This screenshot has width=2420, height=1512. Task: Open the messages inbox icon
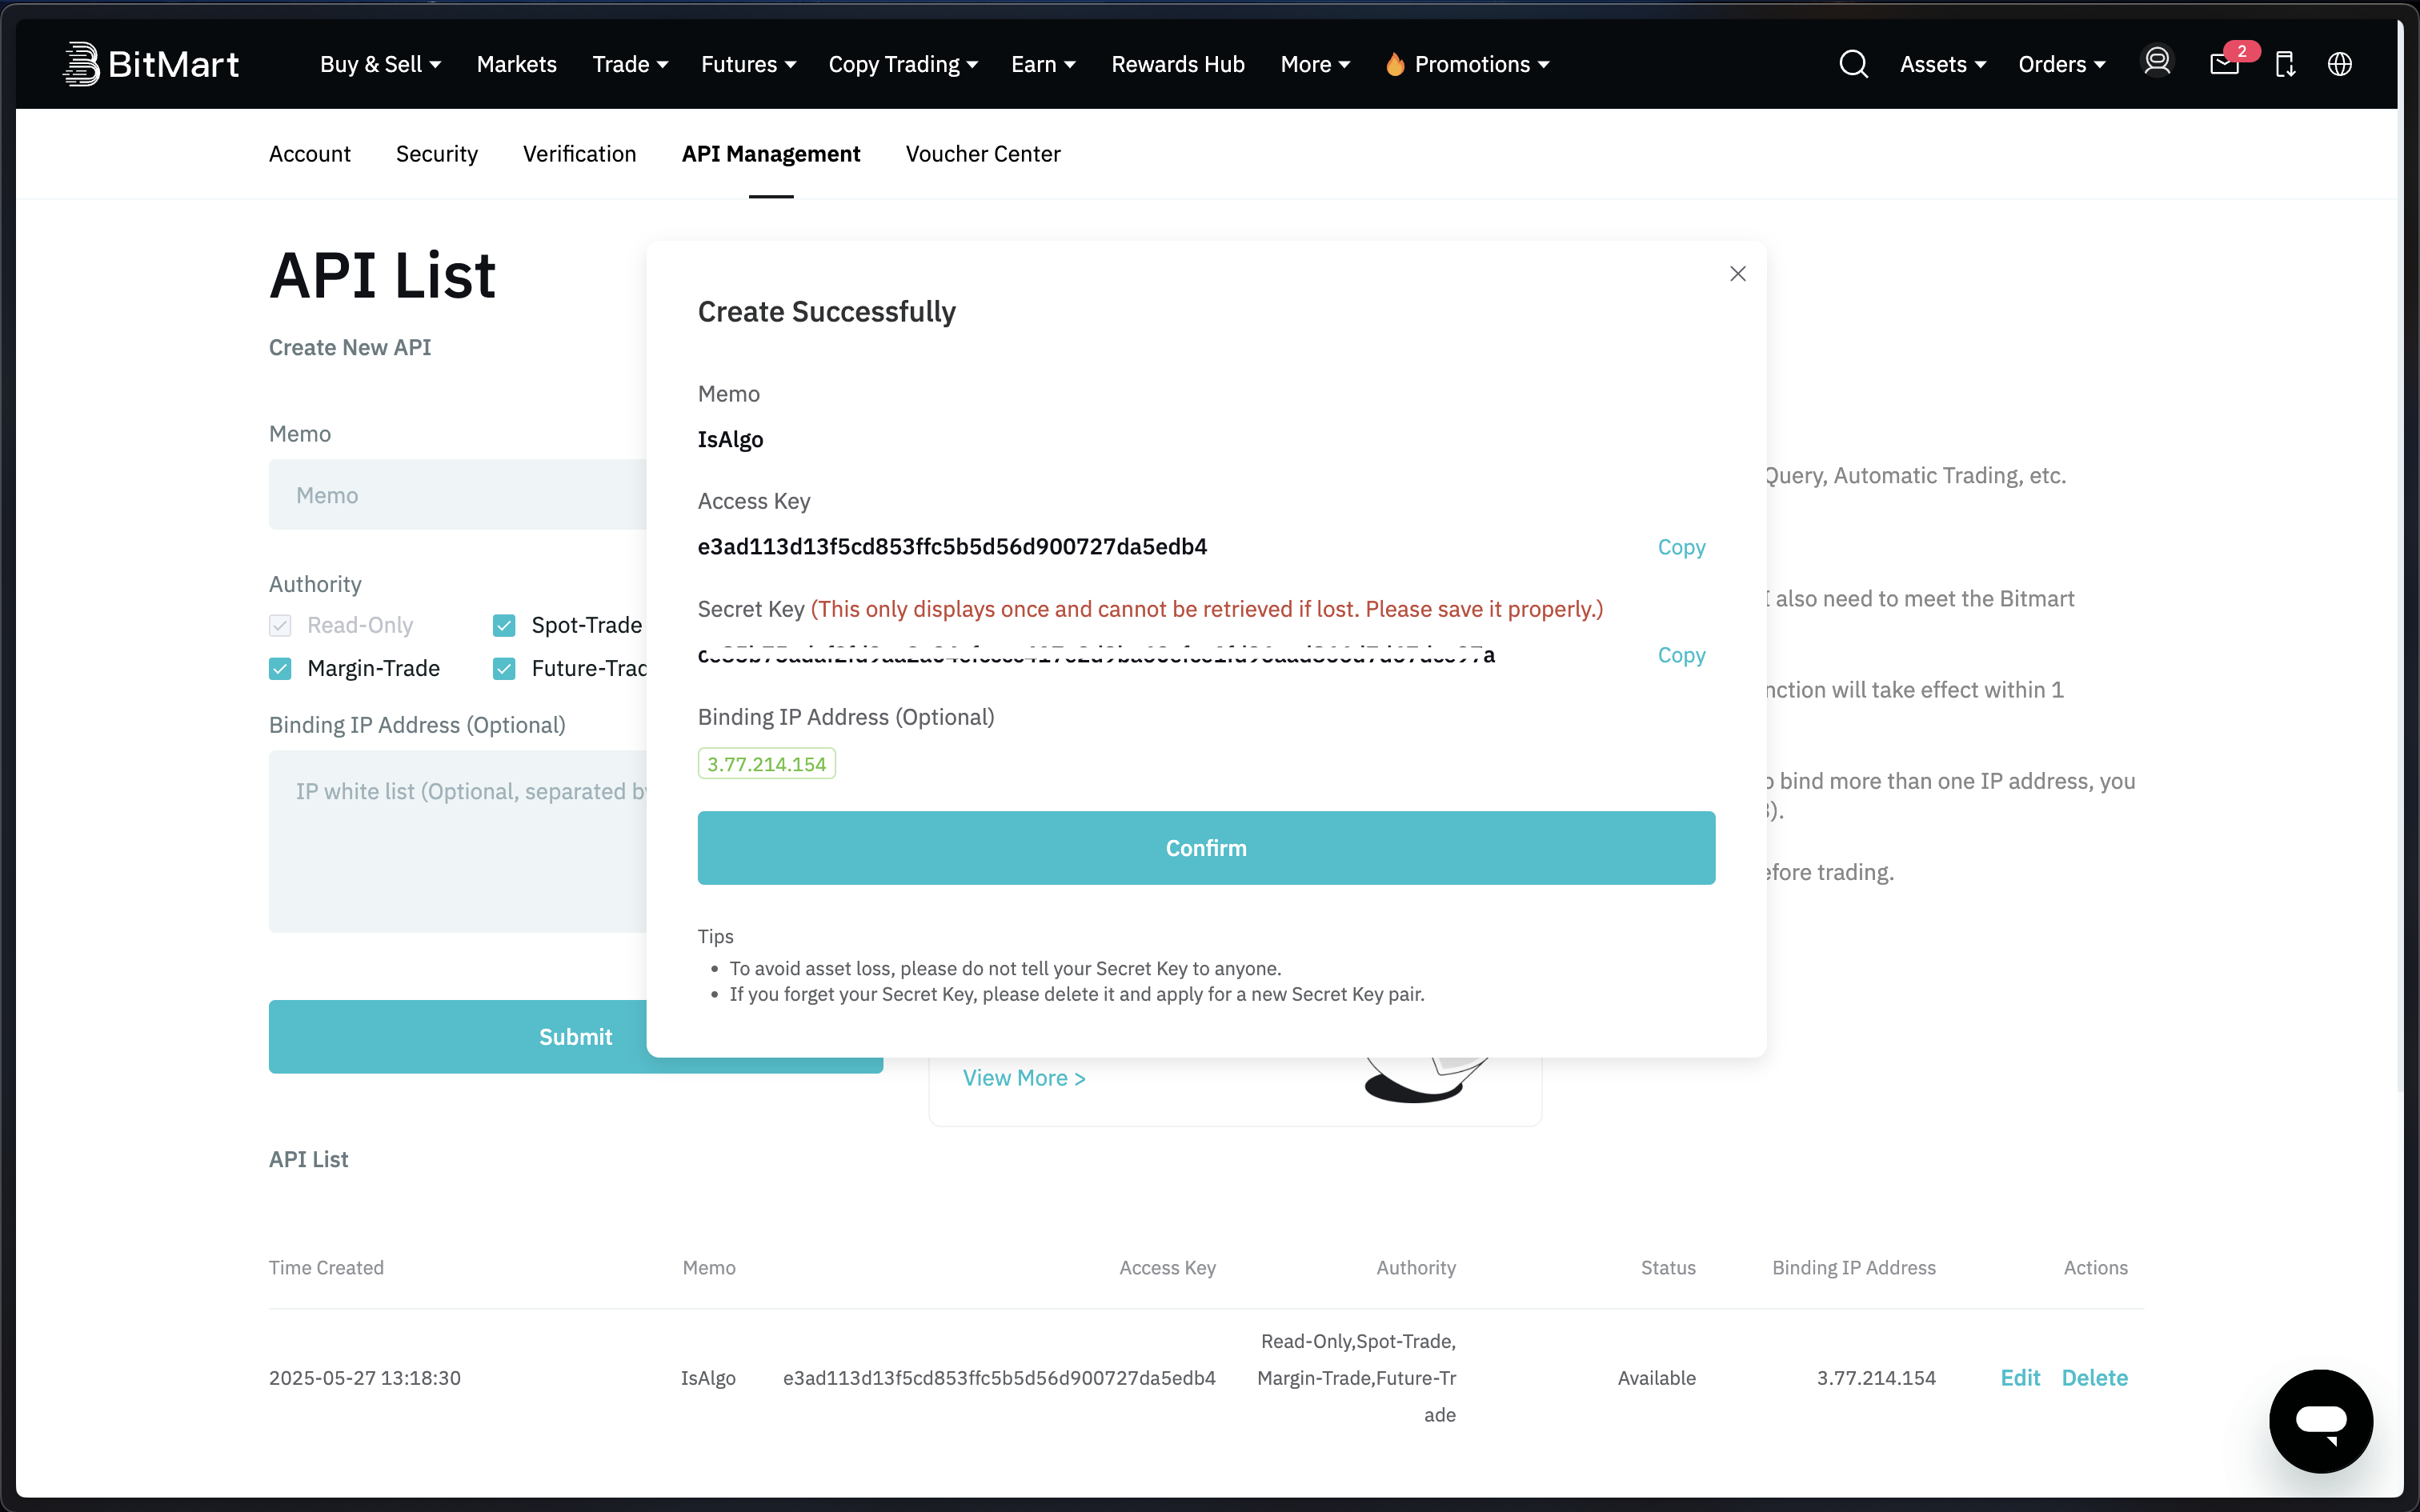click(x=2224, y=64)
